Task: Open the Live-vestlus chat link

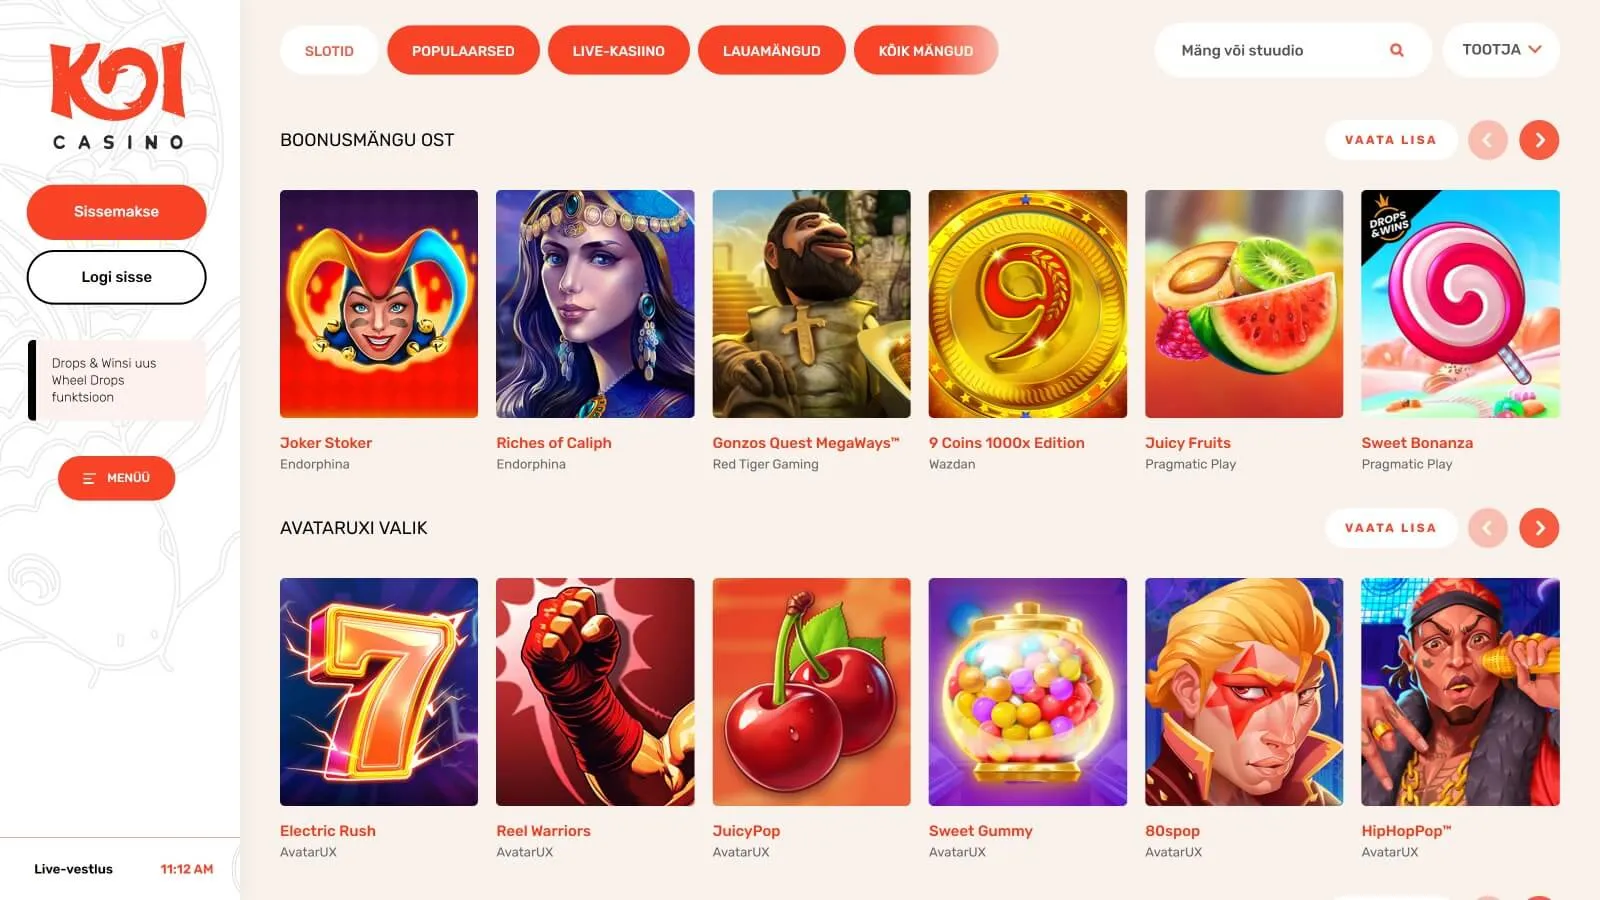Action: [x=73, y=869]
